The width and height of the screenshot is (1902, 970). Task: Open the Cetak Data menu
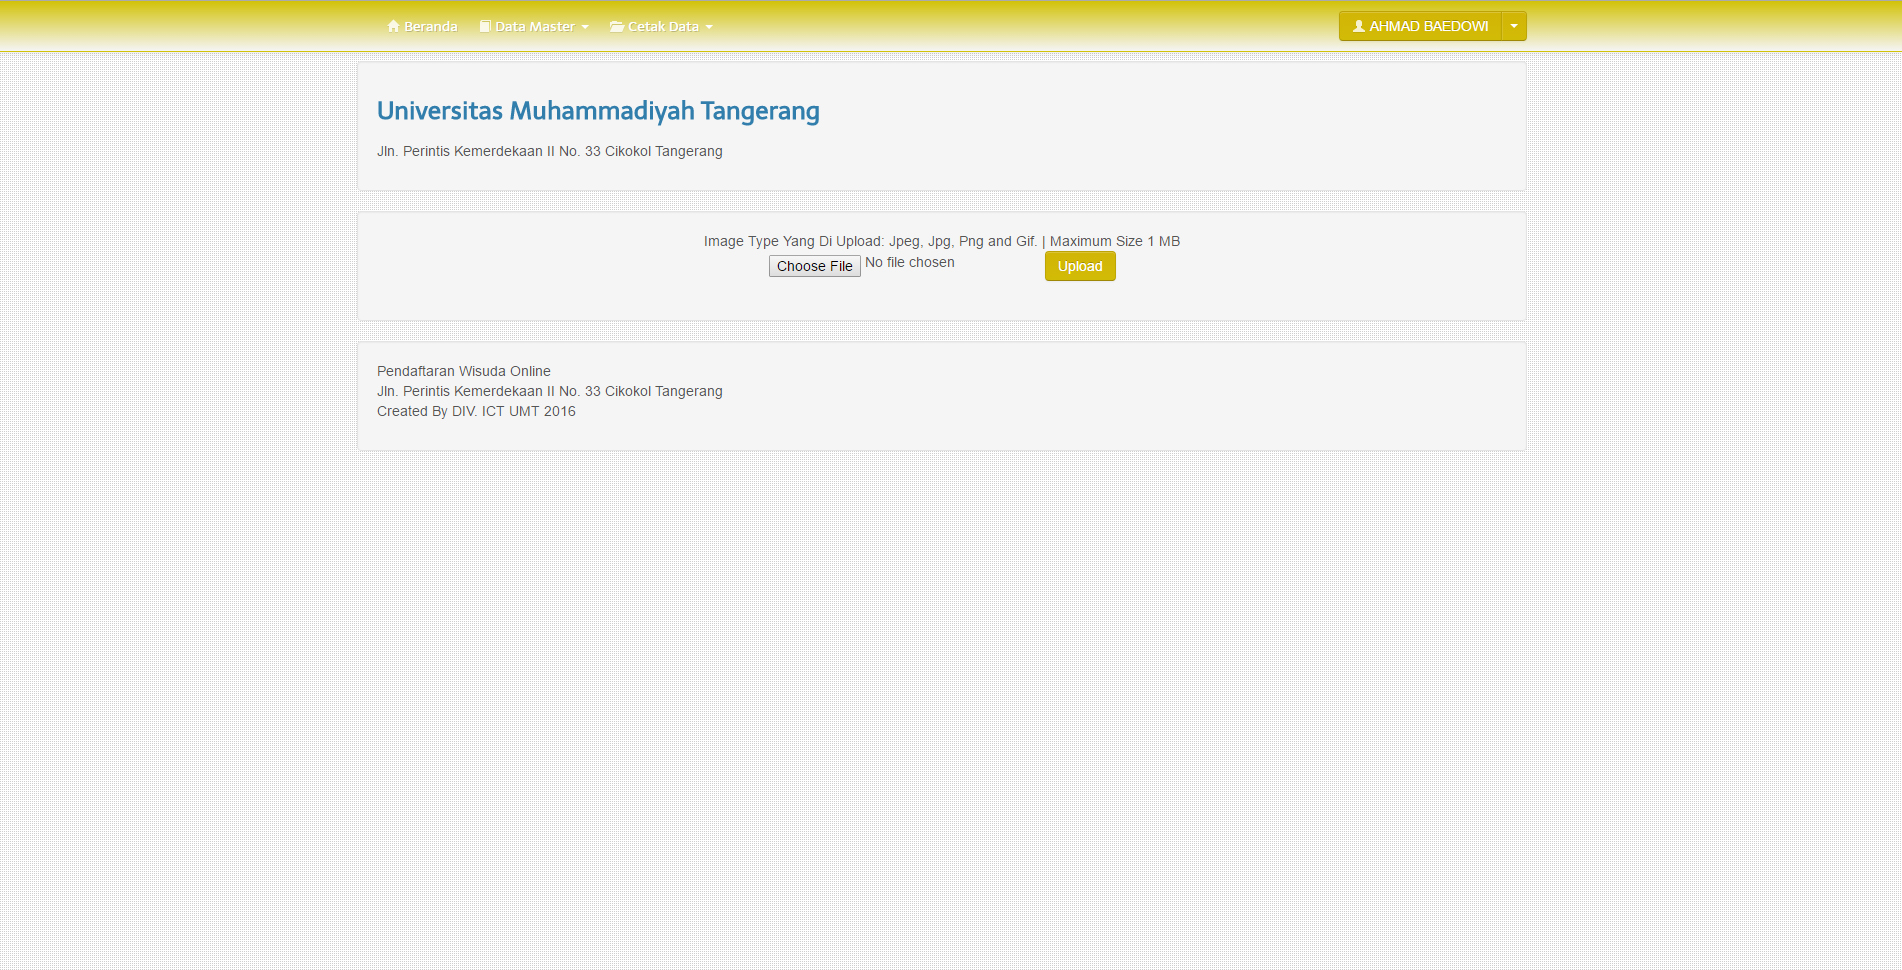(x=661, y=26)
